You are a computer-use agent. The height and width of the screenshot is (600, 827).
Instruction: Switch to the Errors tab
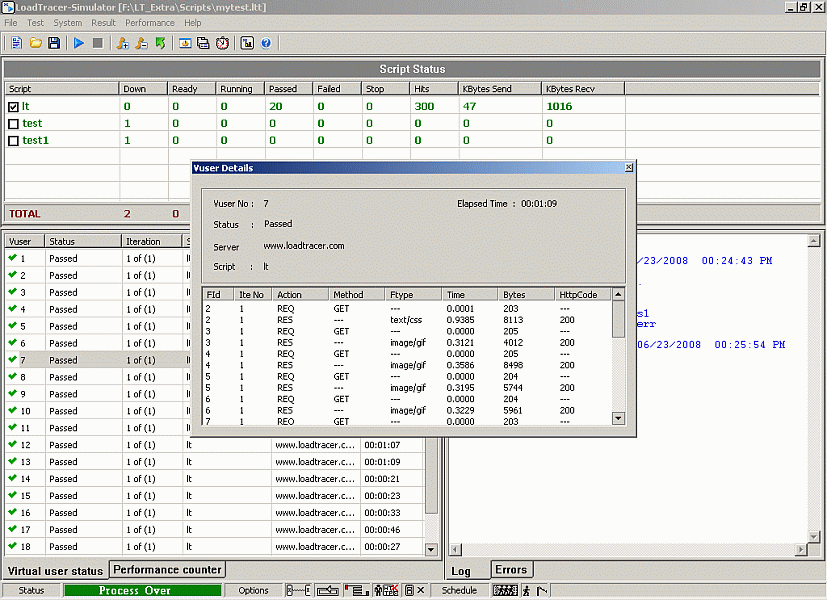pos(510,570)
